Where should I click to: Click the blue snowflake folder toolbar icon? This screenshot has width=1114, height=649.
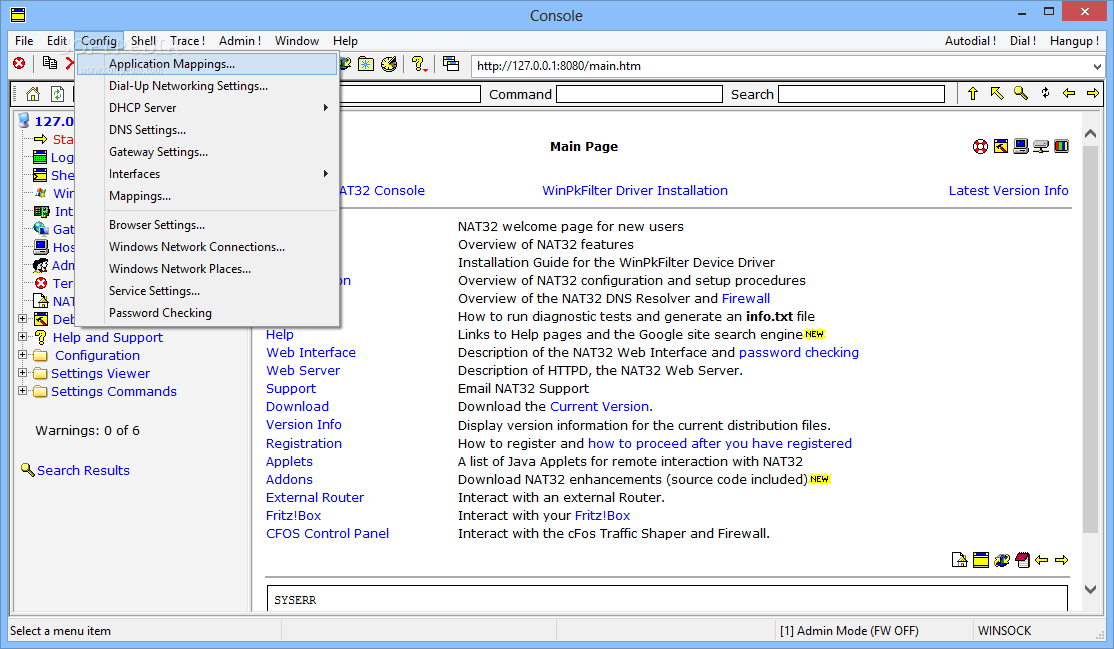[366, 65]
